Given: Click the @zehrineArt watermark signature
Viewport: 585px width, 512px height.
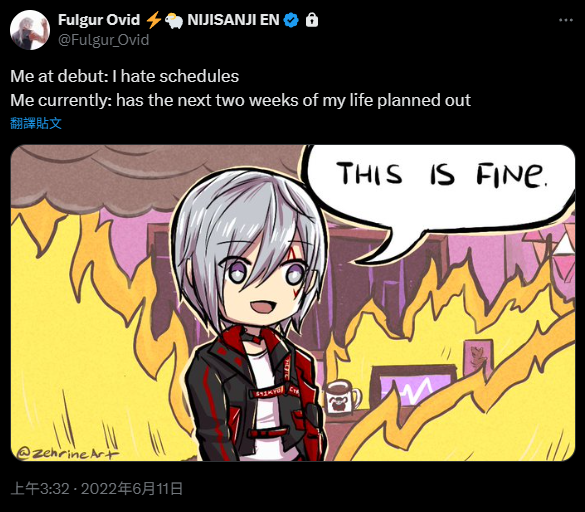Looking at the screenshot, I should click(x=68, y=453).
